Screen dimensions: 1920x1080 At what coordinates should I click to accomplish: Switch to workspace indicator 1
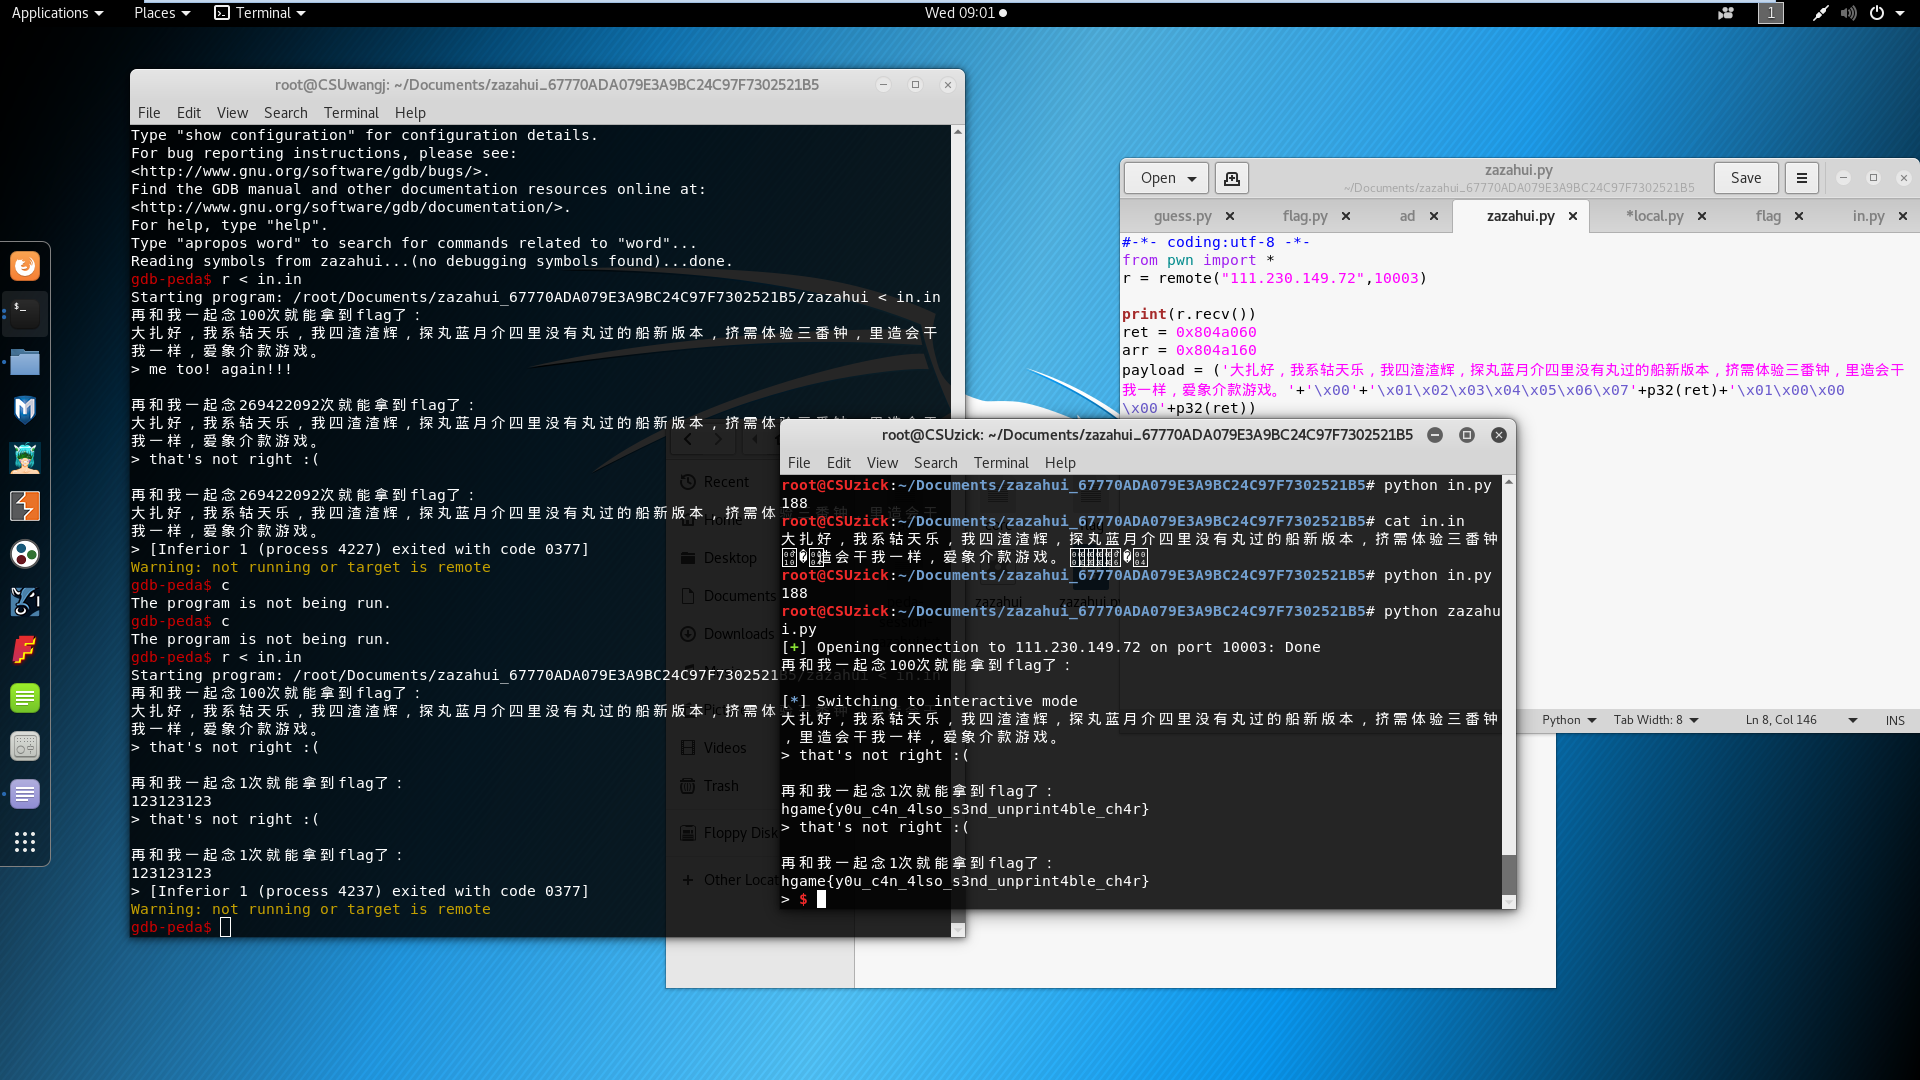coord(1771,13)
